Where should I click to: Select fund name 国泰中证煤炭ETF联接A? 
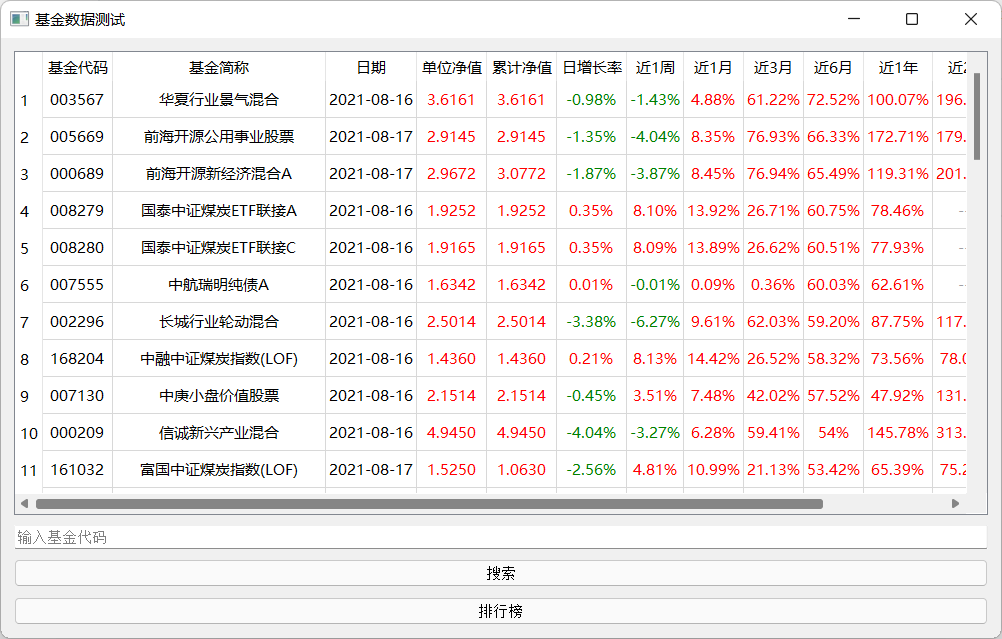(x=219, y=211)
